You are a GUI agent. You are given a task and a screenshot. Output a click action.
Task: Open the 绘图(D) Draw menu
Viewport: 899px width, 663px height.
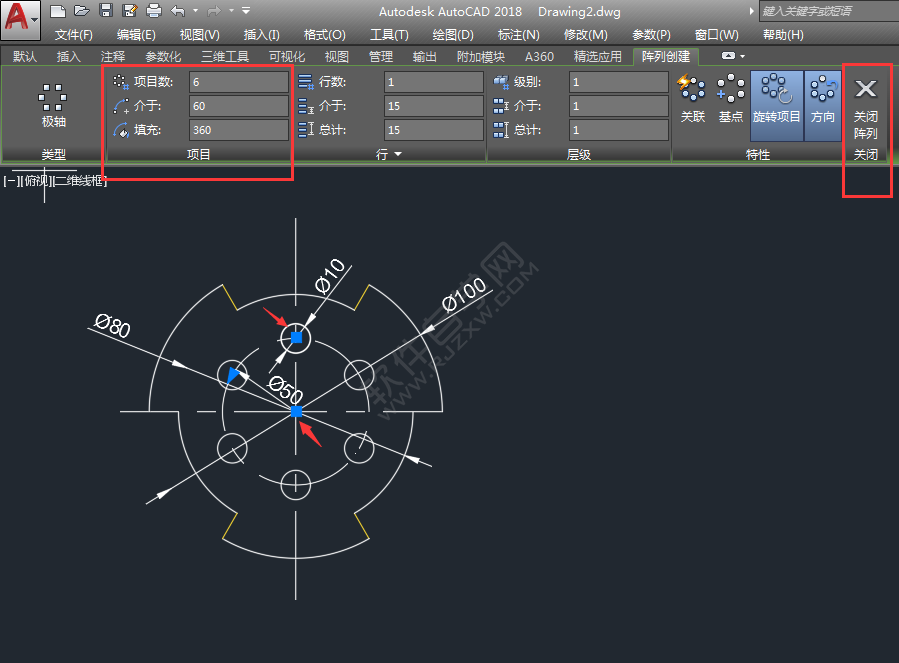point(453,34)
